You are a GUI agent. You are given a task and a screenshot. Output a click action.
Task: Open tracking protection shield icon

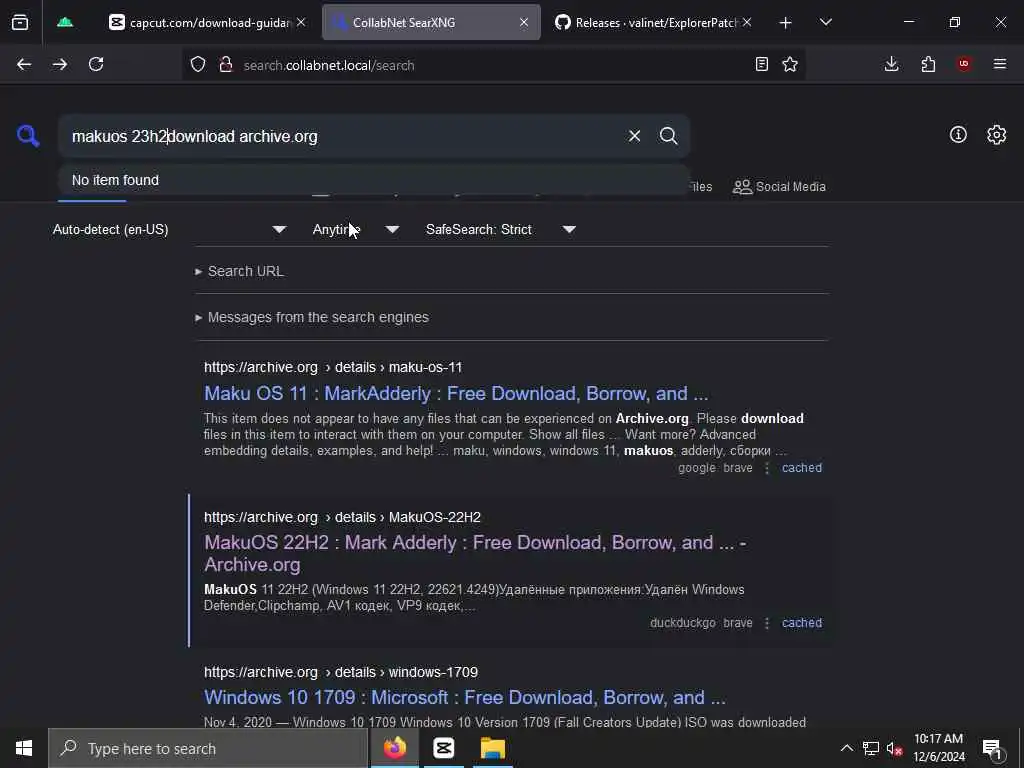click(x=198, y=64)
